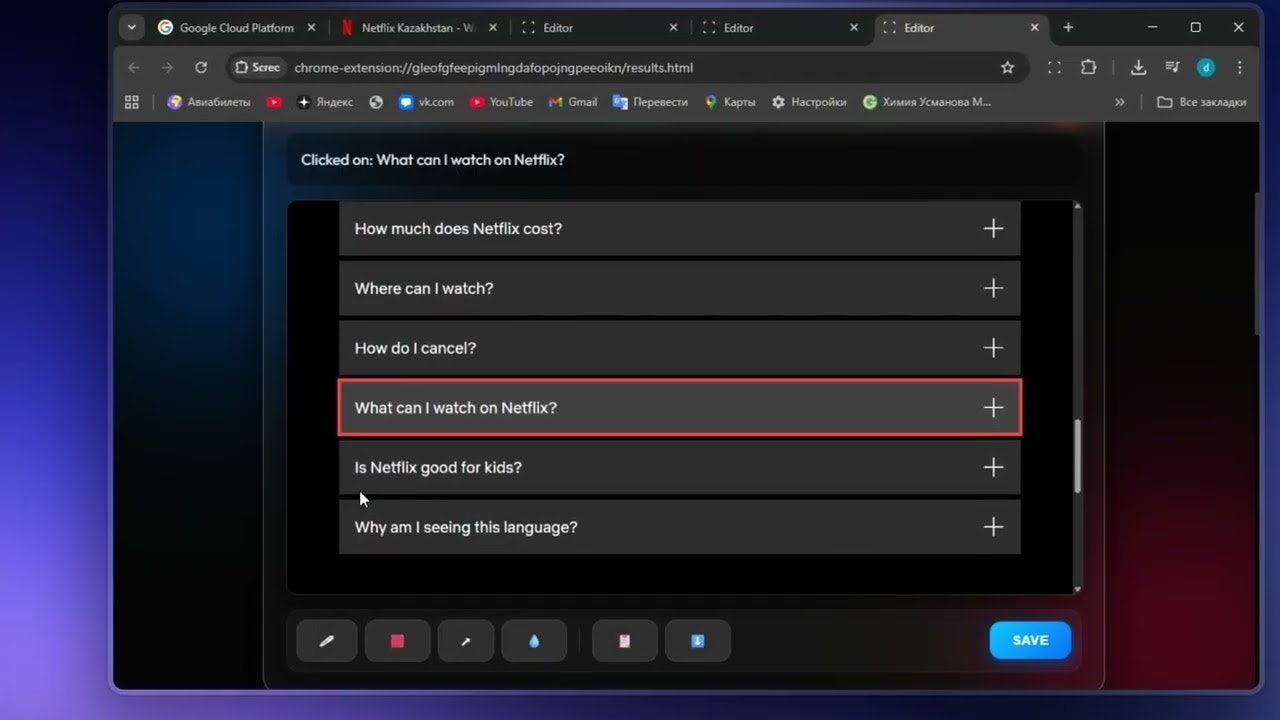
Task: Open the Перевести bookmark
Action: pyautogui.click(x=650, y=102)
